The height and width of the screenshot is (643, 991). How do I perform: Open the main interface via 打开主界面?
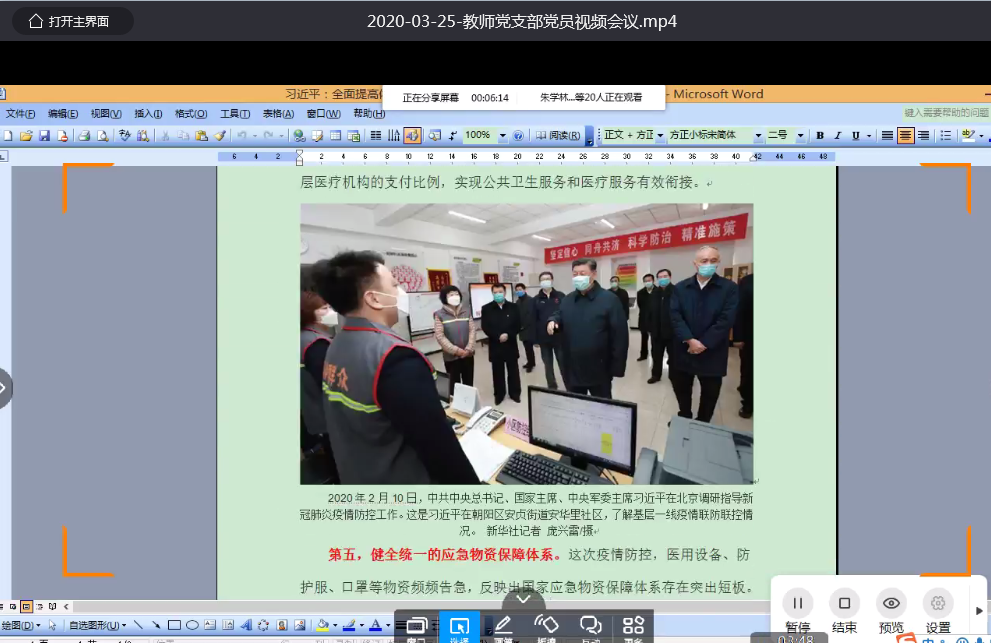click(70, 21)
